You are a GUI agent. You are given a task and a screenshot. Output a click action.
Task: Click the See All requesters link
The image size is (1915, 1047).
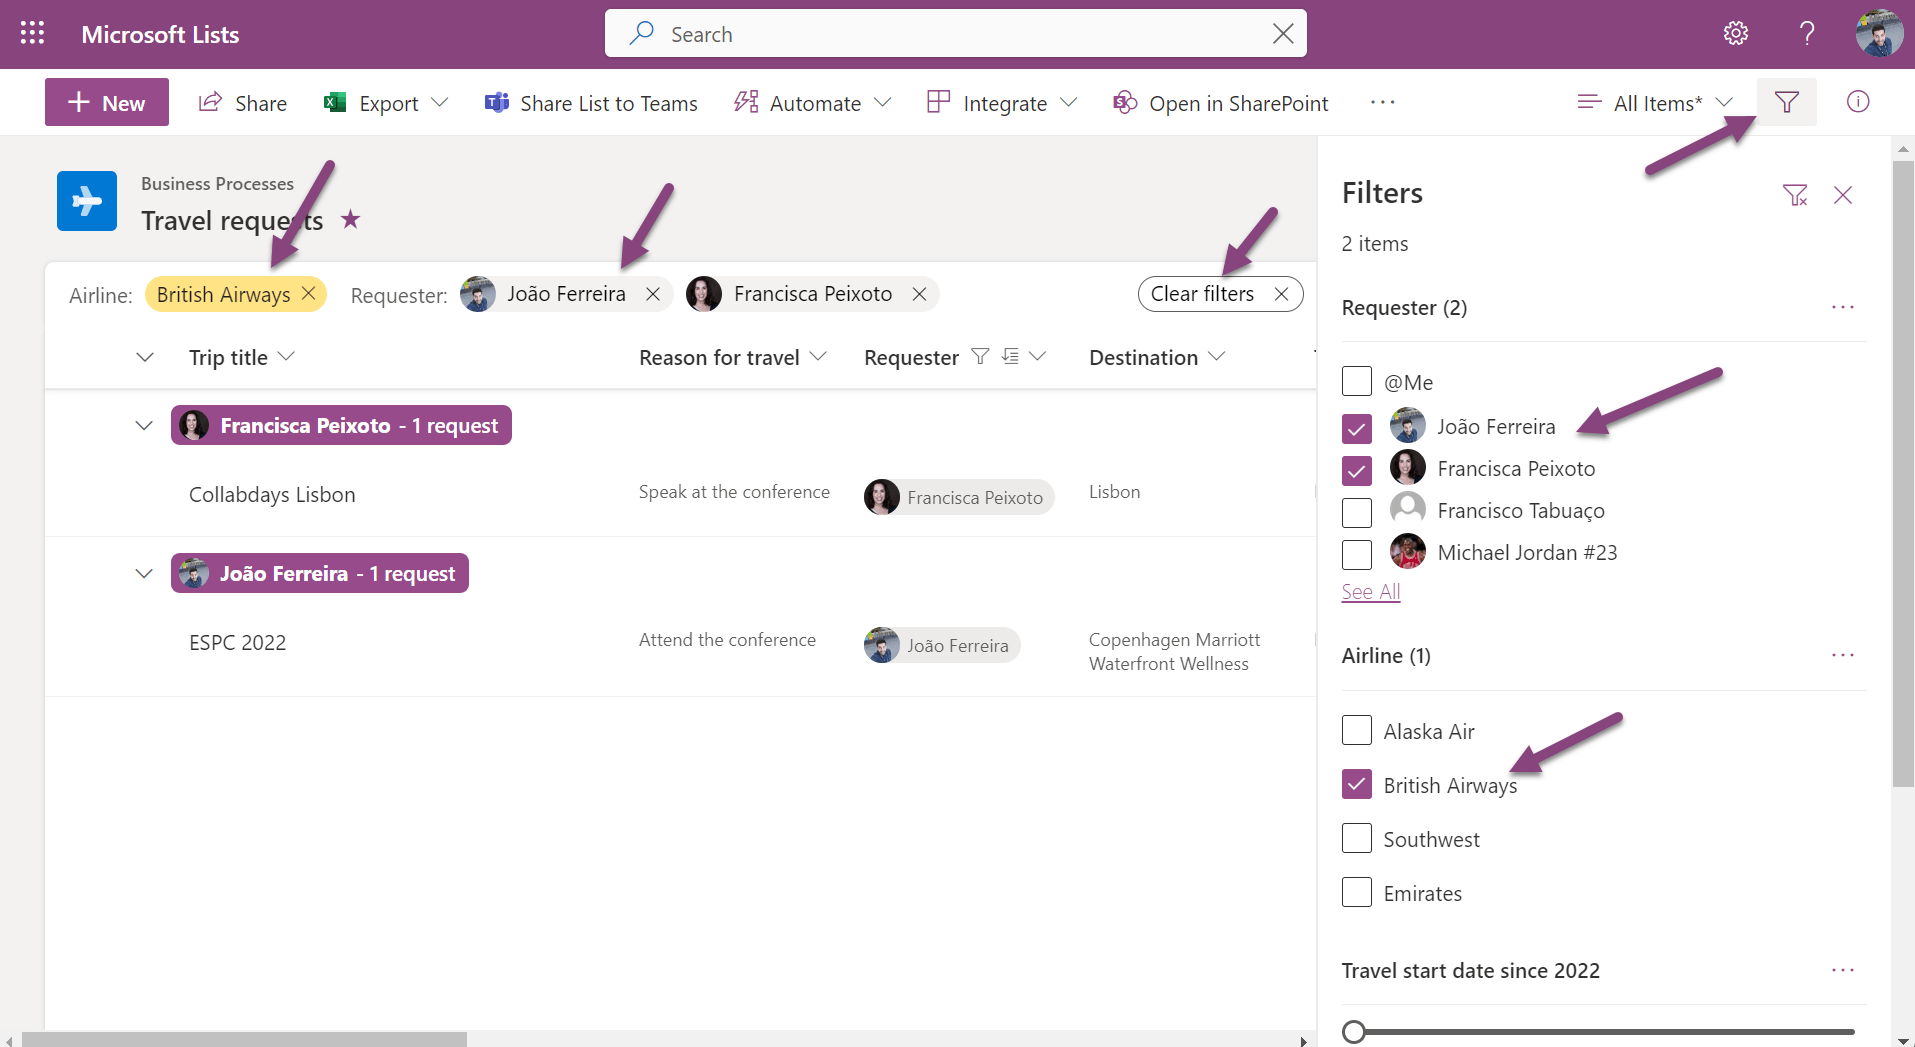point(1371,592)
